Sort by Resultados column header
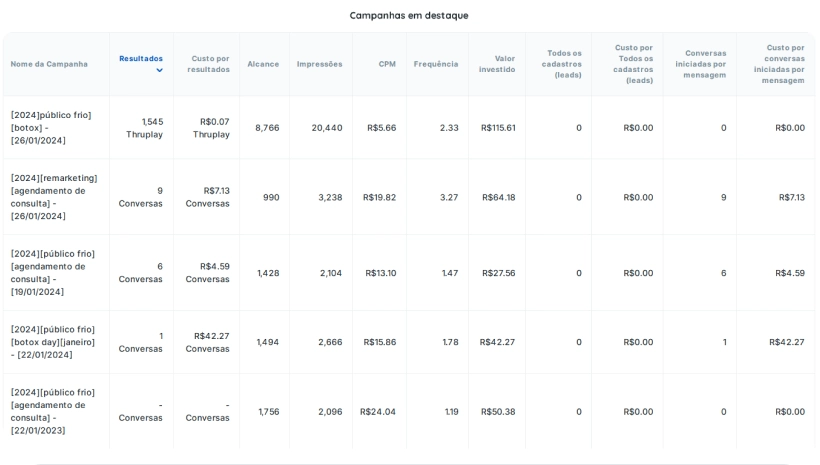820x465 pixels. tap(141, 58)
